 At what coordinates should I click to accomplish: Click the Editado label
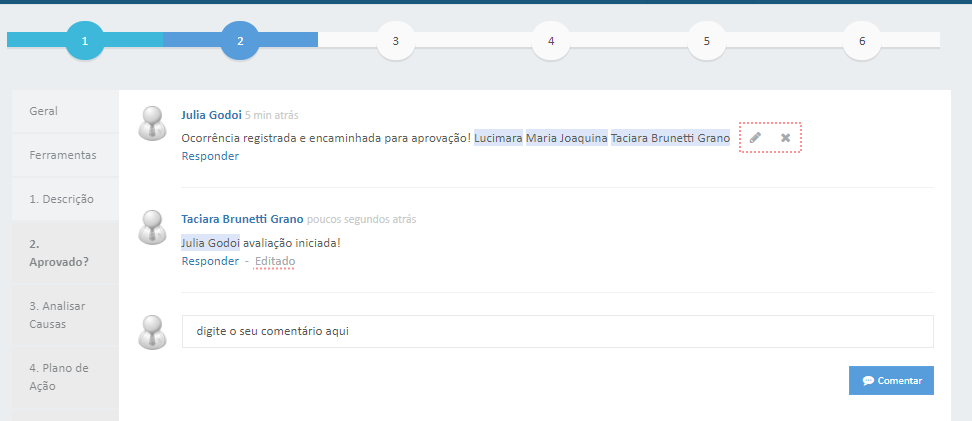click(275, 261)
